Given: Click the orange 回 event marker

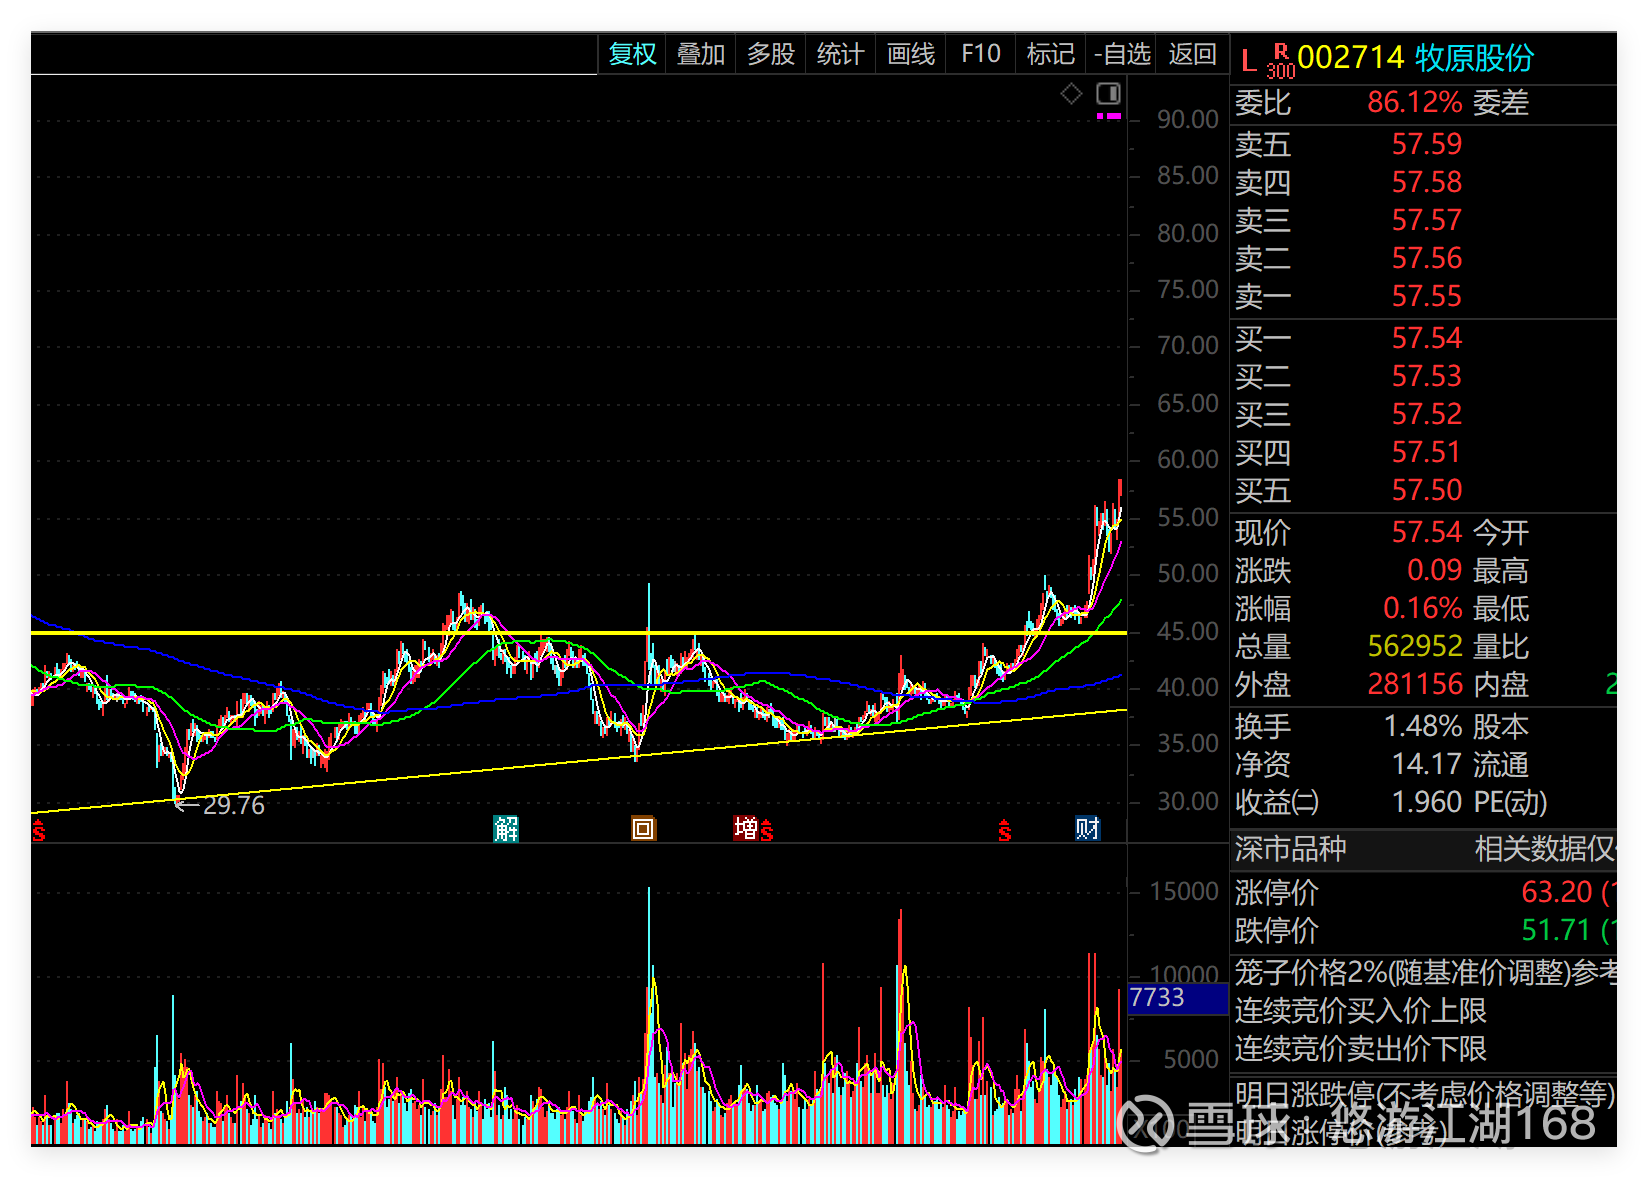Looking at the screenshot, I should (643, 828).
